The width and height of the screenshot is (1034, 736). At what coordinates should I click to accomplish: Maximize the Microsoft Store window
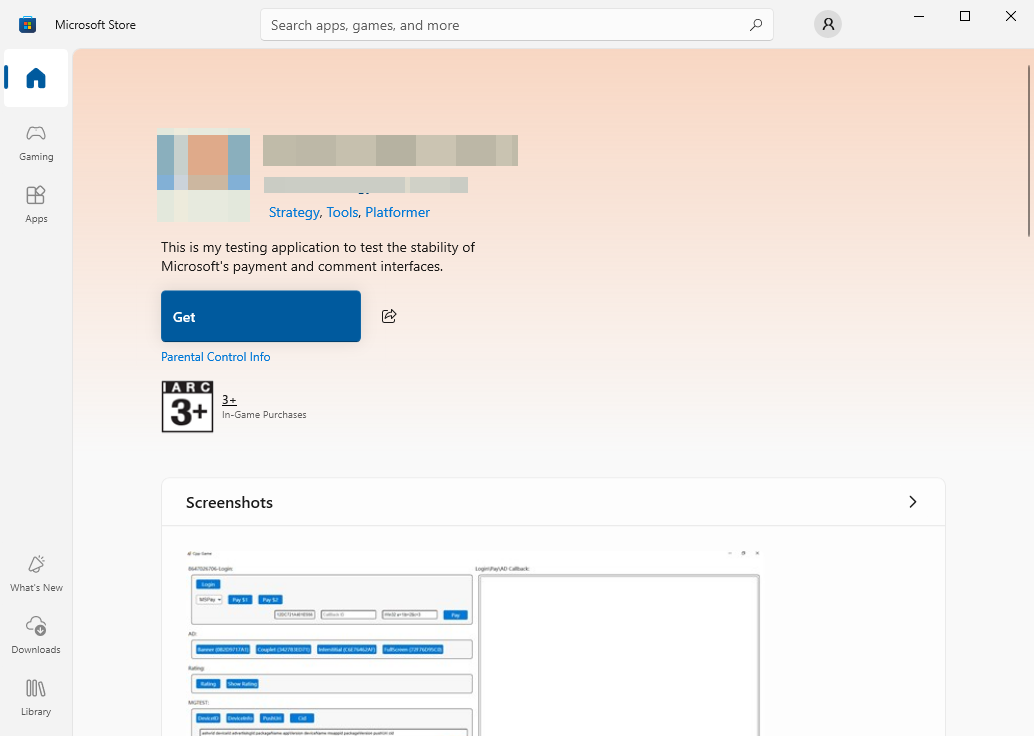(965, 16)
